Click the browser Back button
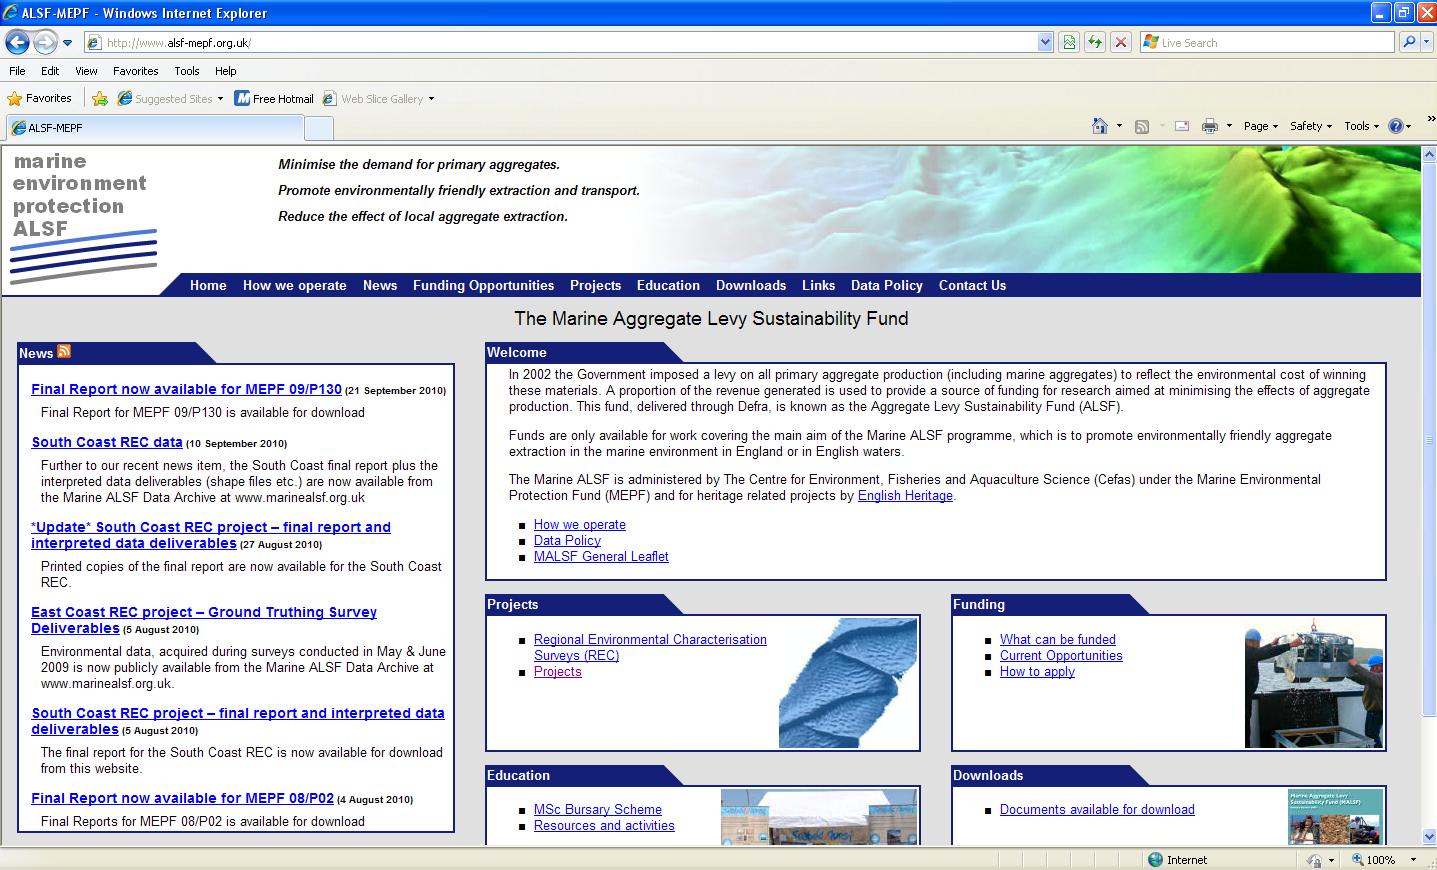 (x=17, y=42)
